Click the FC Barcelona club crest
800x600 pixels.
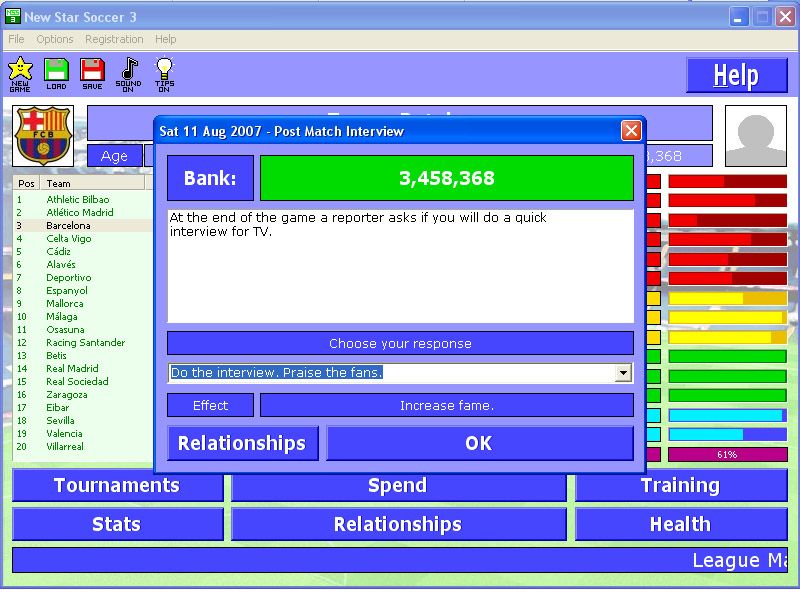tap(45, 136)
